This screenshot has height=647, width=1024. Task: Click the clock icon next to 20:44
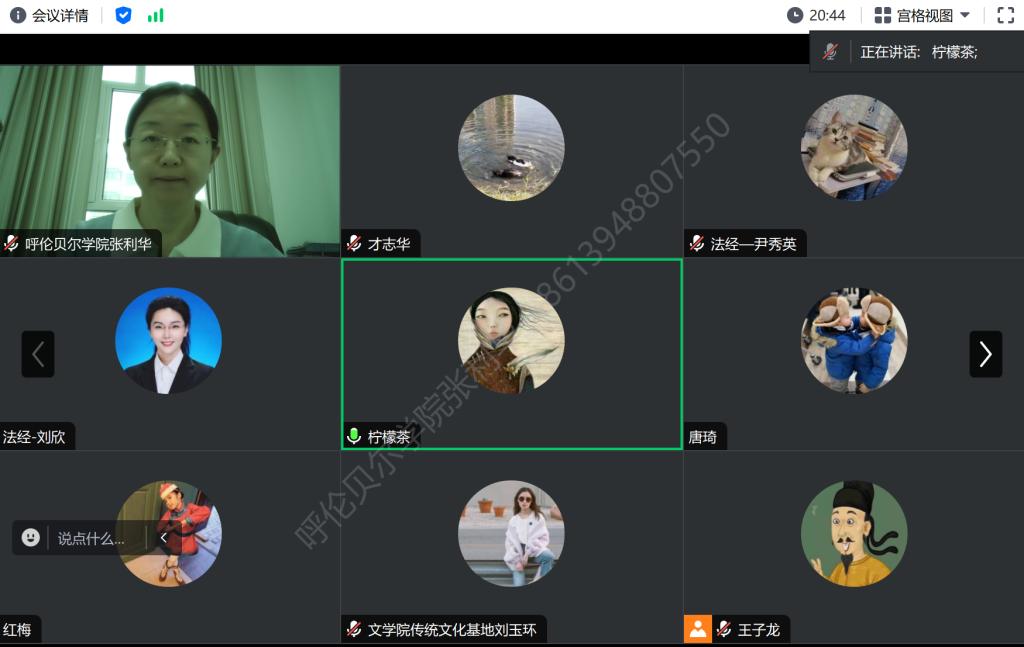click(x=795, y=15)
